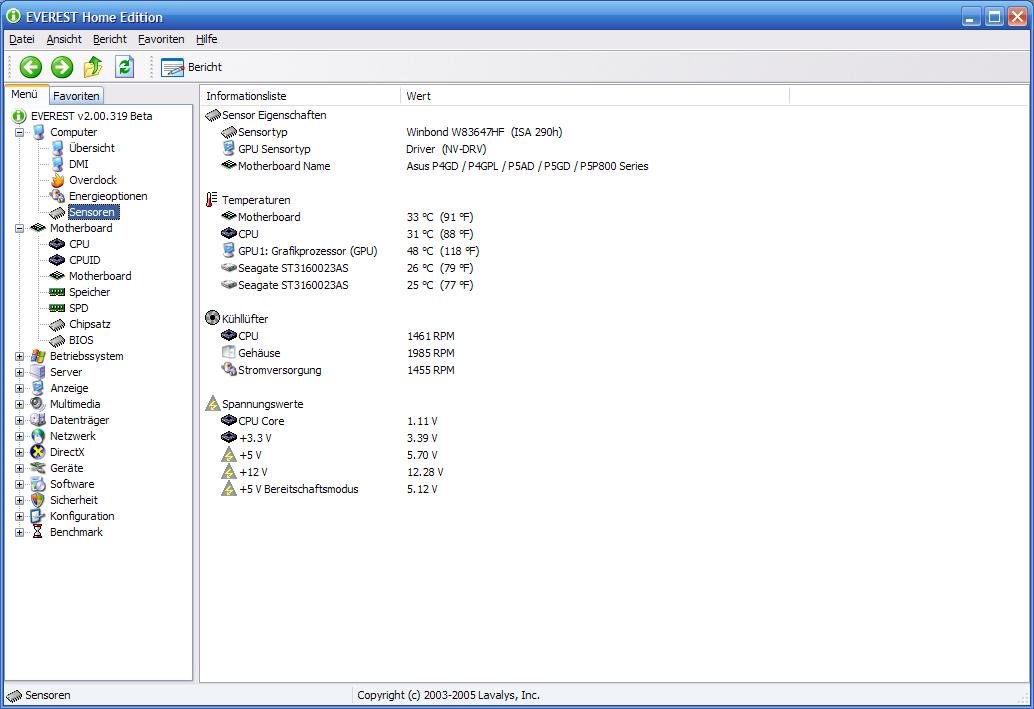Click the up-one-level arrow icon
This screenshot has height=709, width=1034.
pos(93,67)
